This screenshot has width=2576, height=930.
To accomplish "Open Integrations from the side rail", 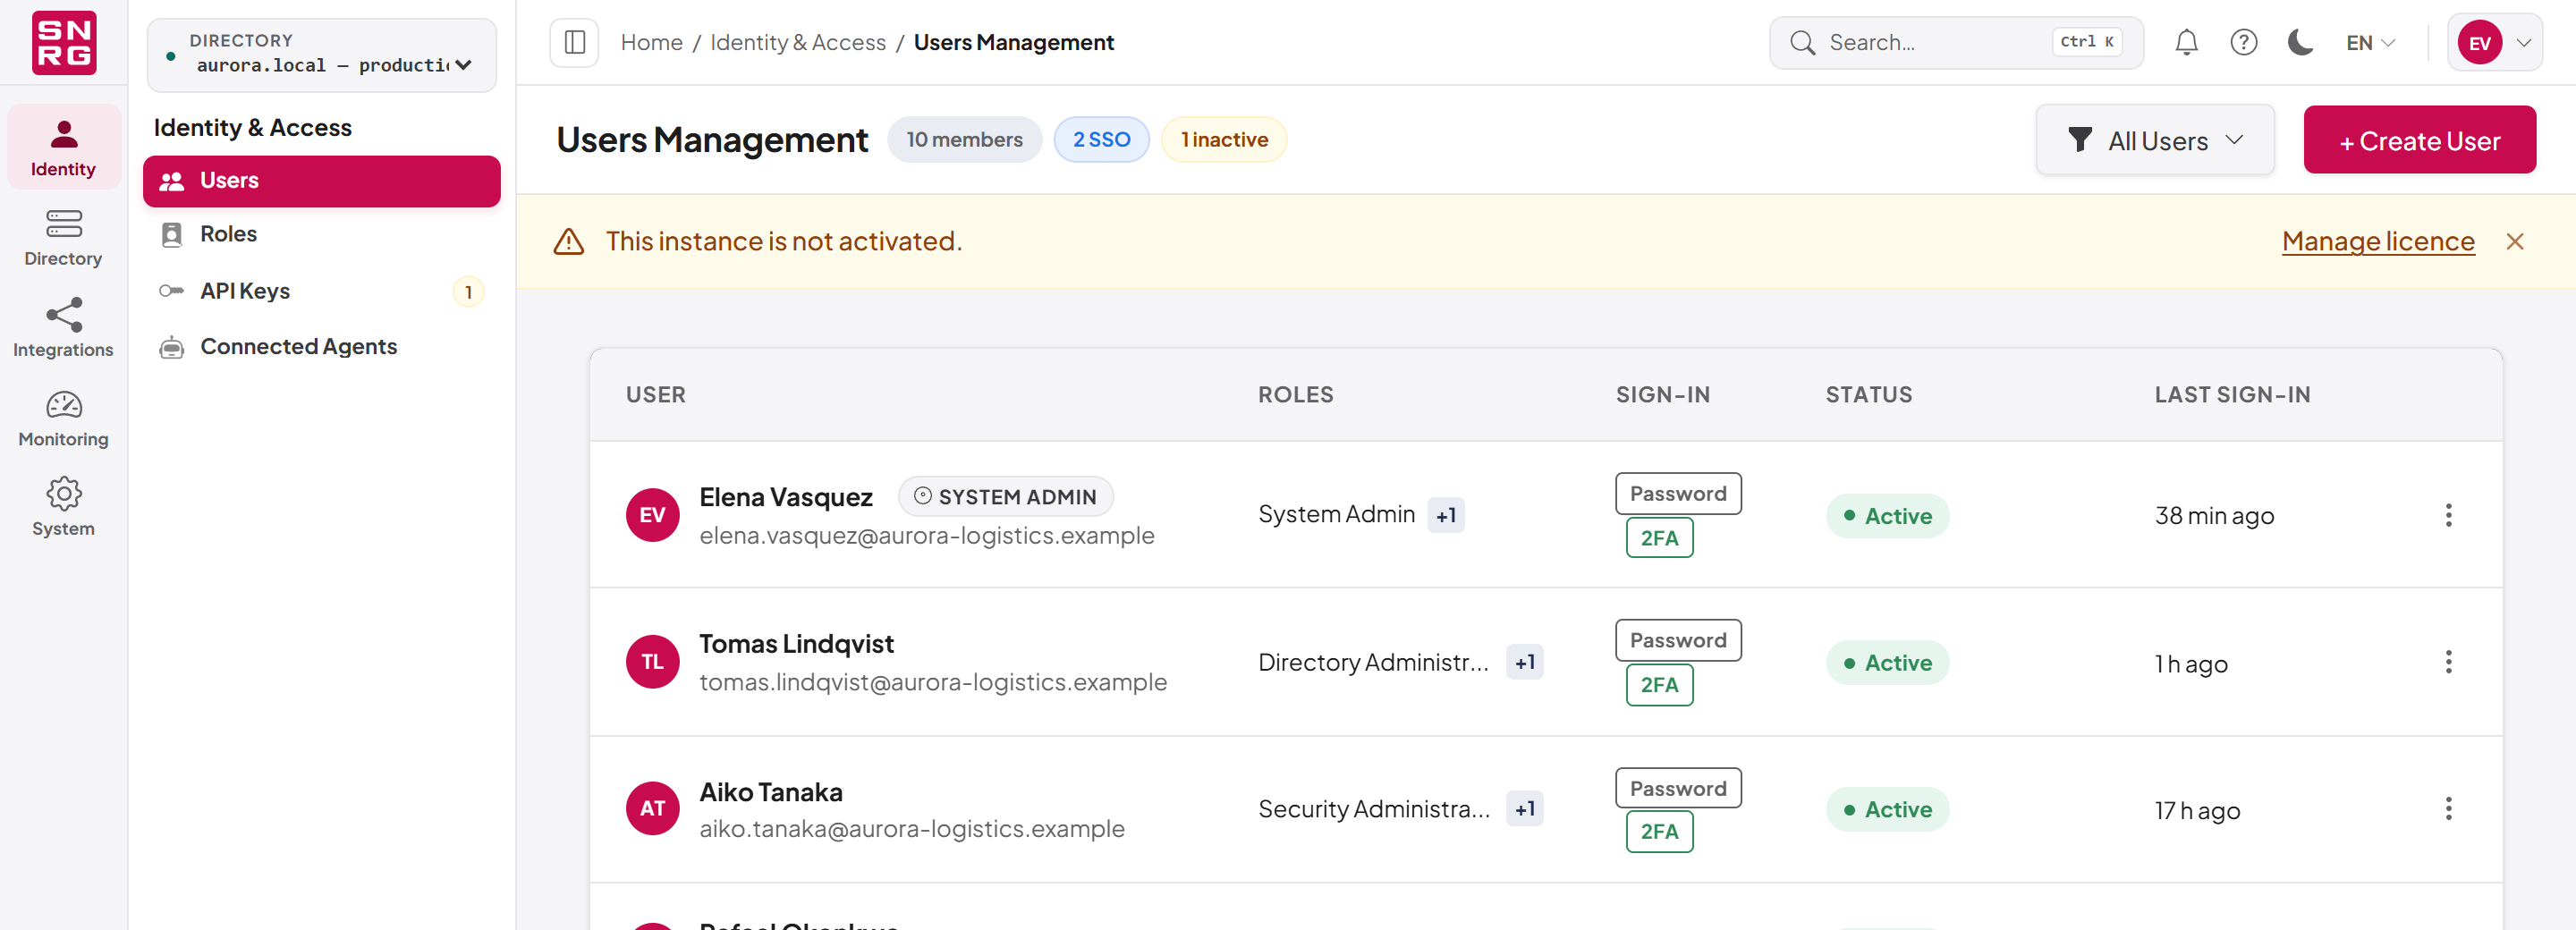I will 63,327.
